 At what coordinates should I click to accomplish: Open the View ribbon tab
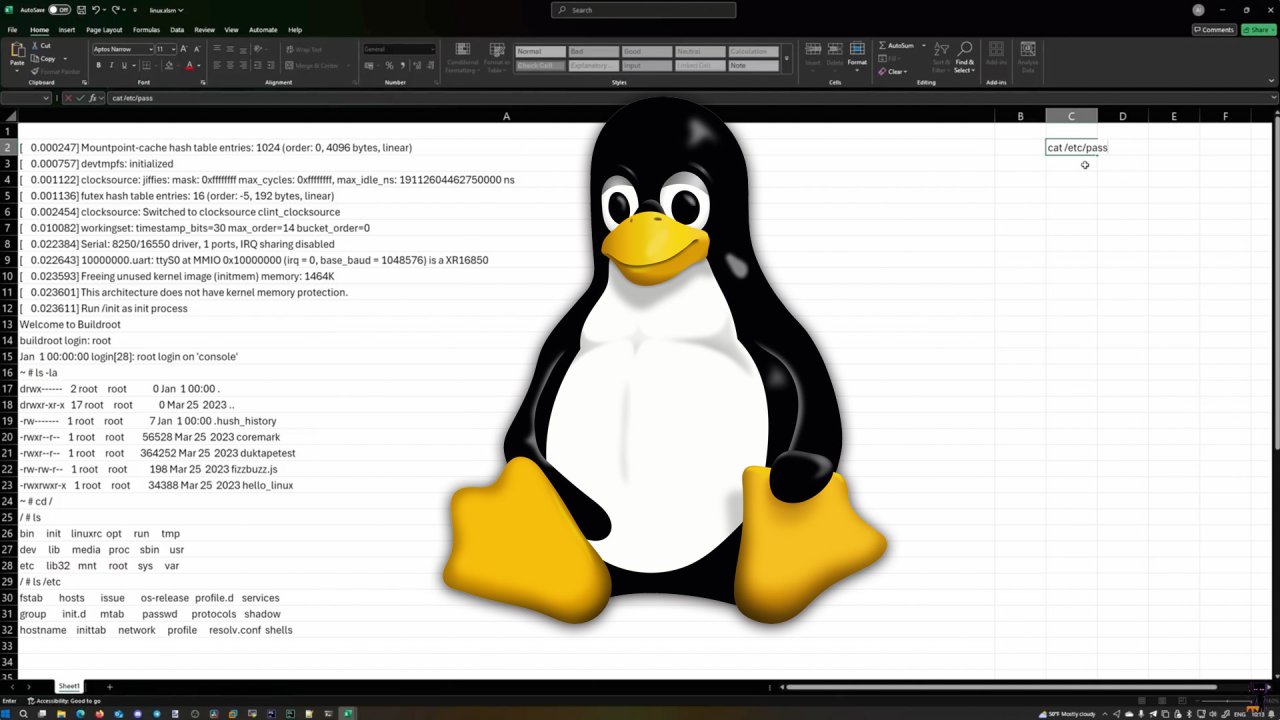pyautogui.click(x=232, y=30)
